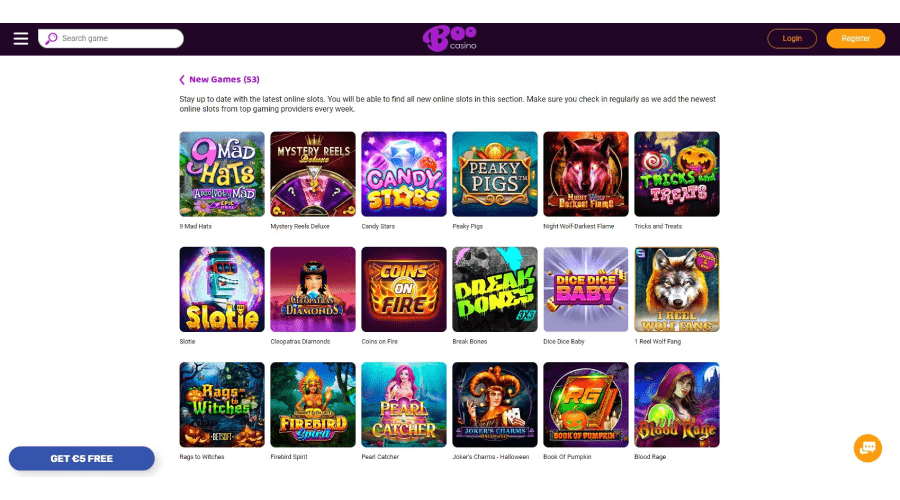Click the magnifier search icon
Screen dimensions: 900x500
click(51, 38)
